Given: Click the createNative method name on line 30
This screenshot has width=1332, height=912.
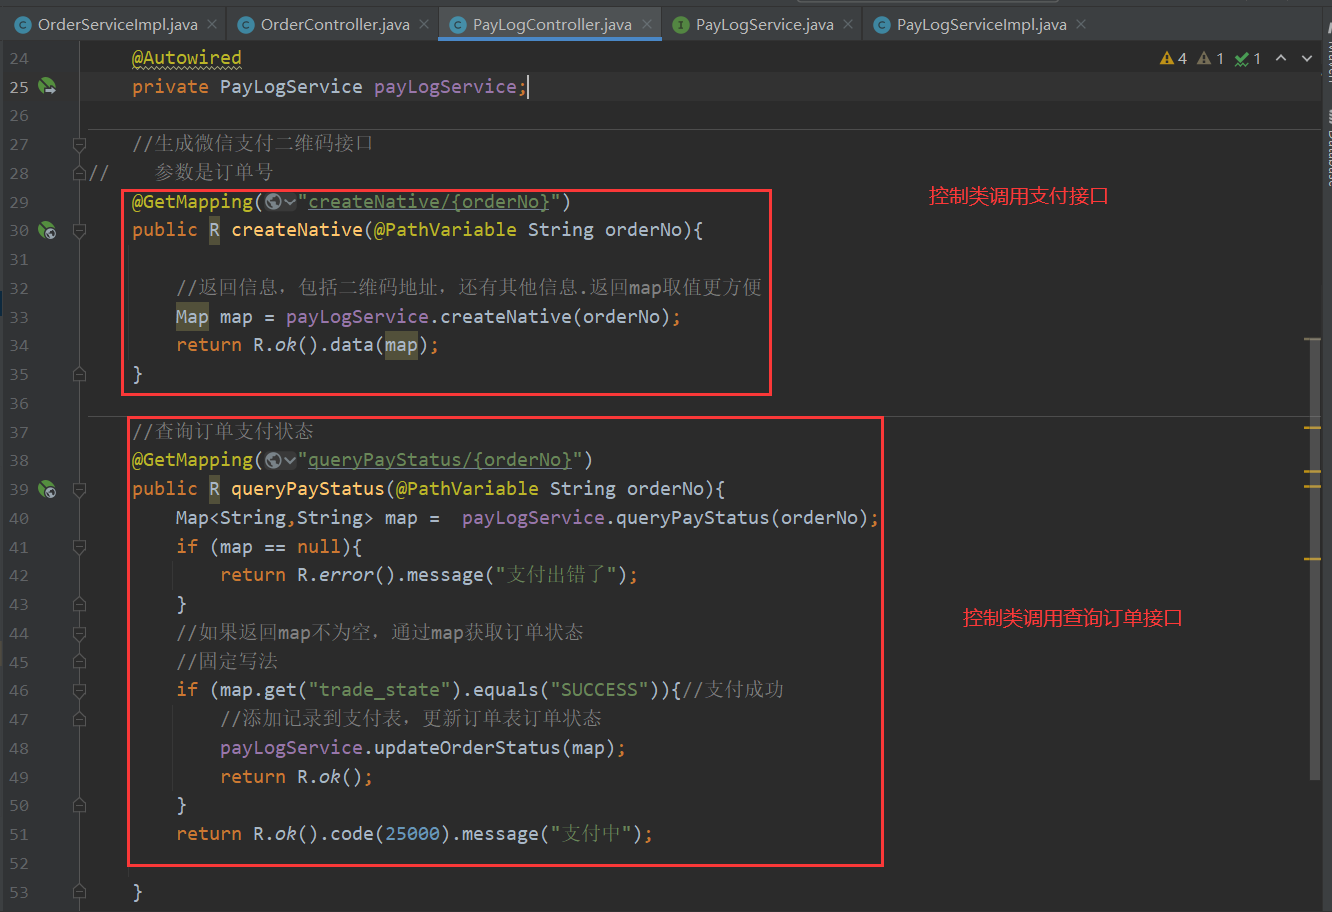Looking at the screenshot, I should coord(297,230).
